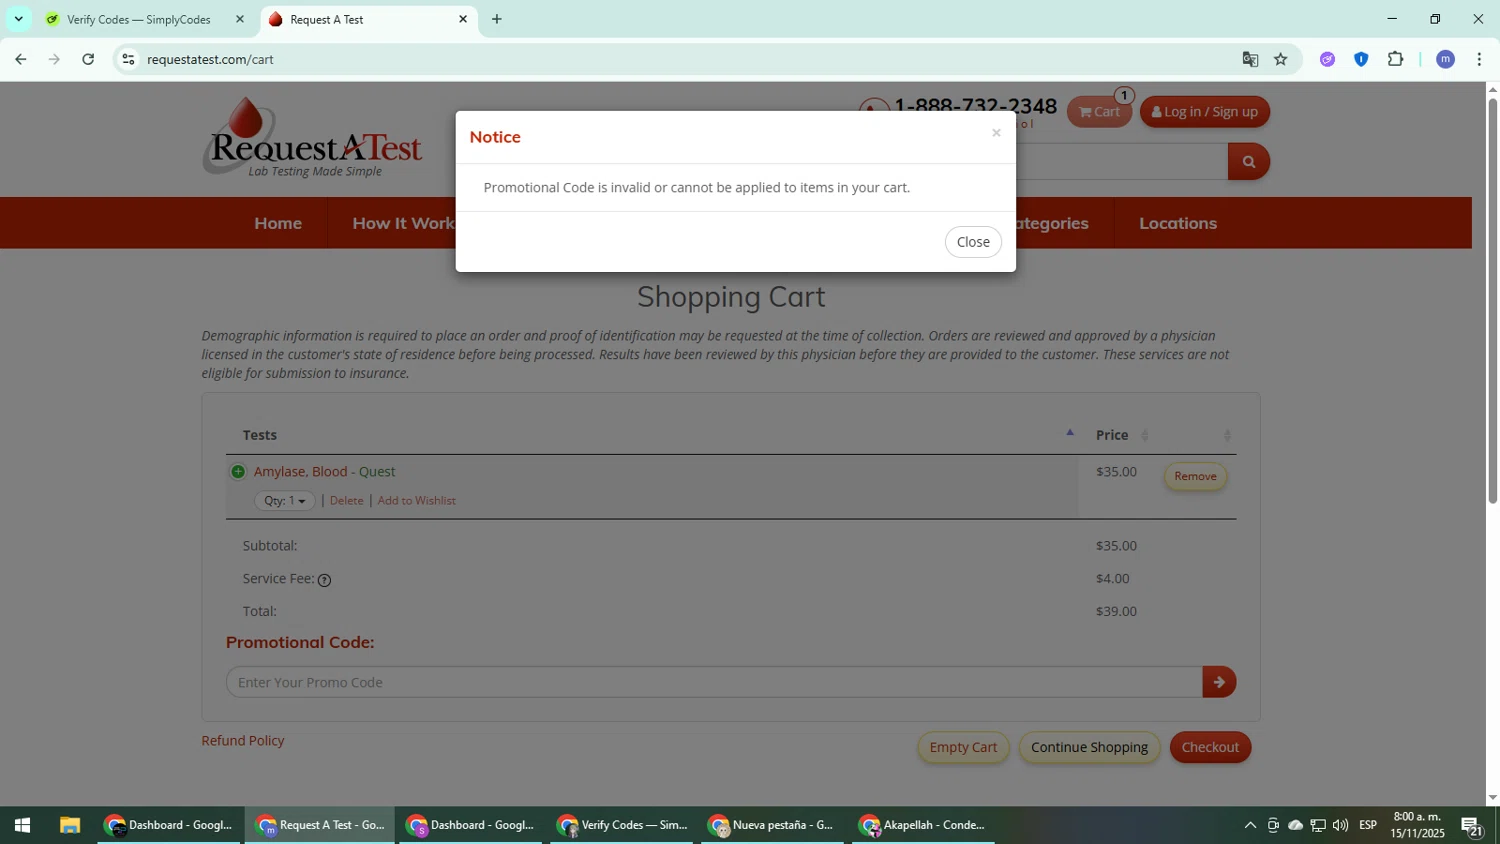Click Continue Shopping button
The image size is (1500, 844).
(x=1089, y=747)
